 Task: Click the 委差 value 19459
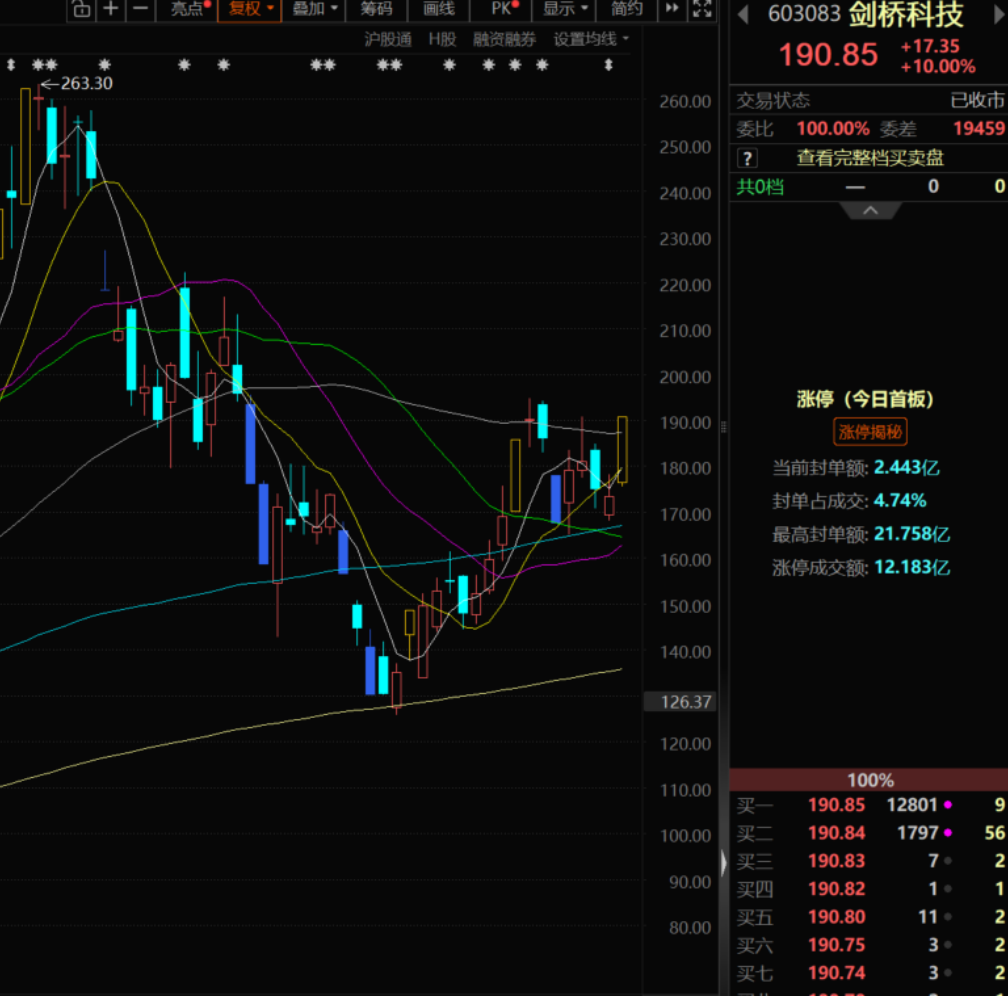click(x=978, y=129)
